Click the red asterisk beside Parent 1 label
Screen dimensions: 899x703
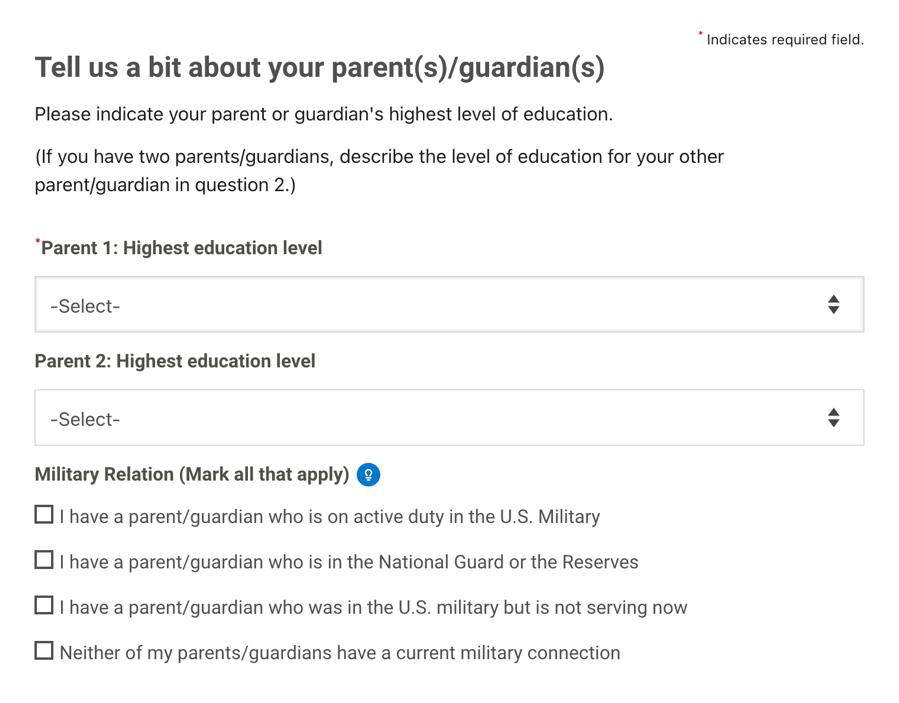pos(38,241)
